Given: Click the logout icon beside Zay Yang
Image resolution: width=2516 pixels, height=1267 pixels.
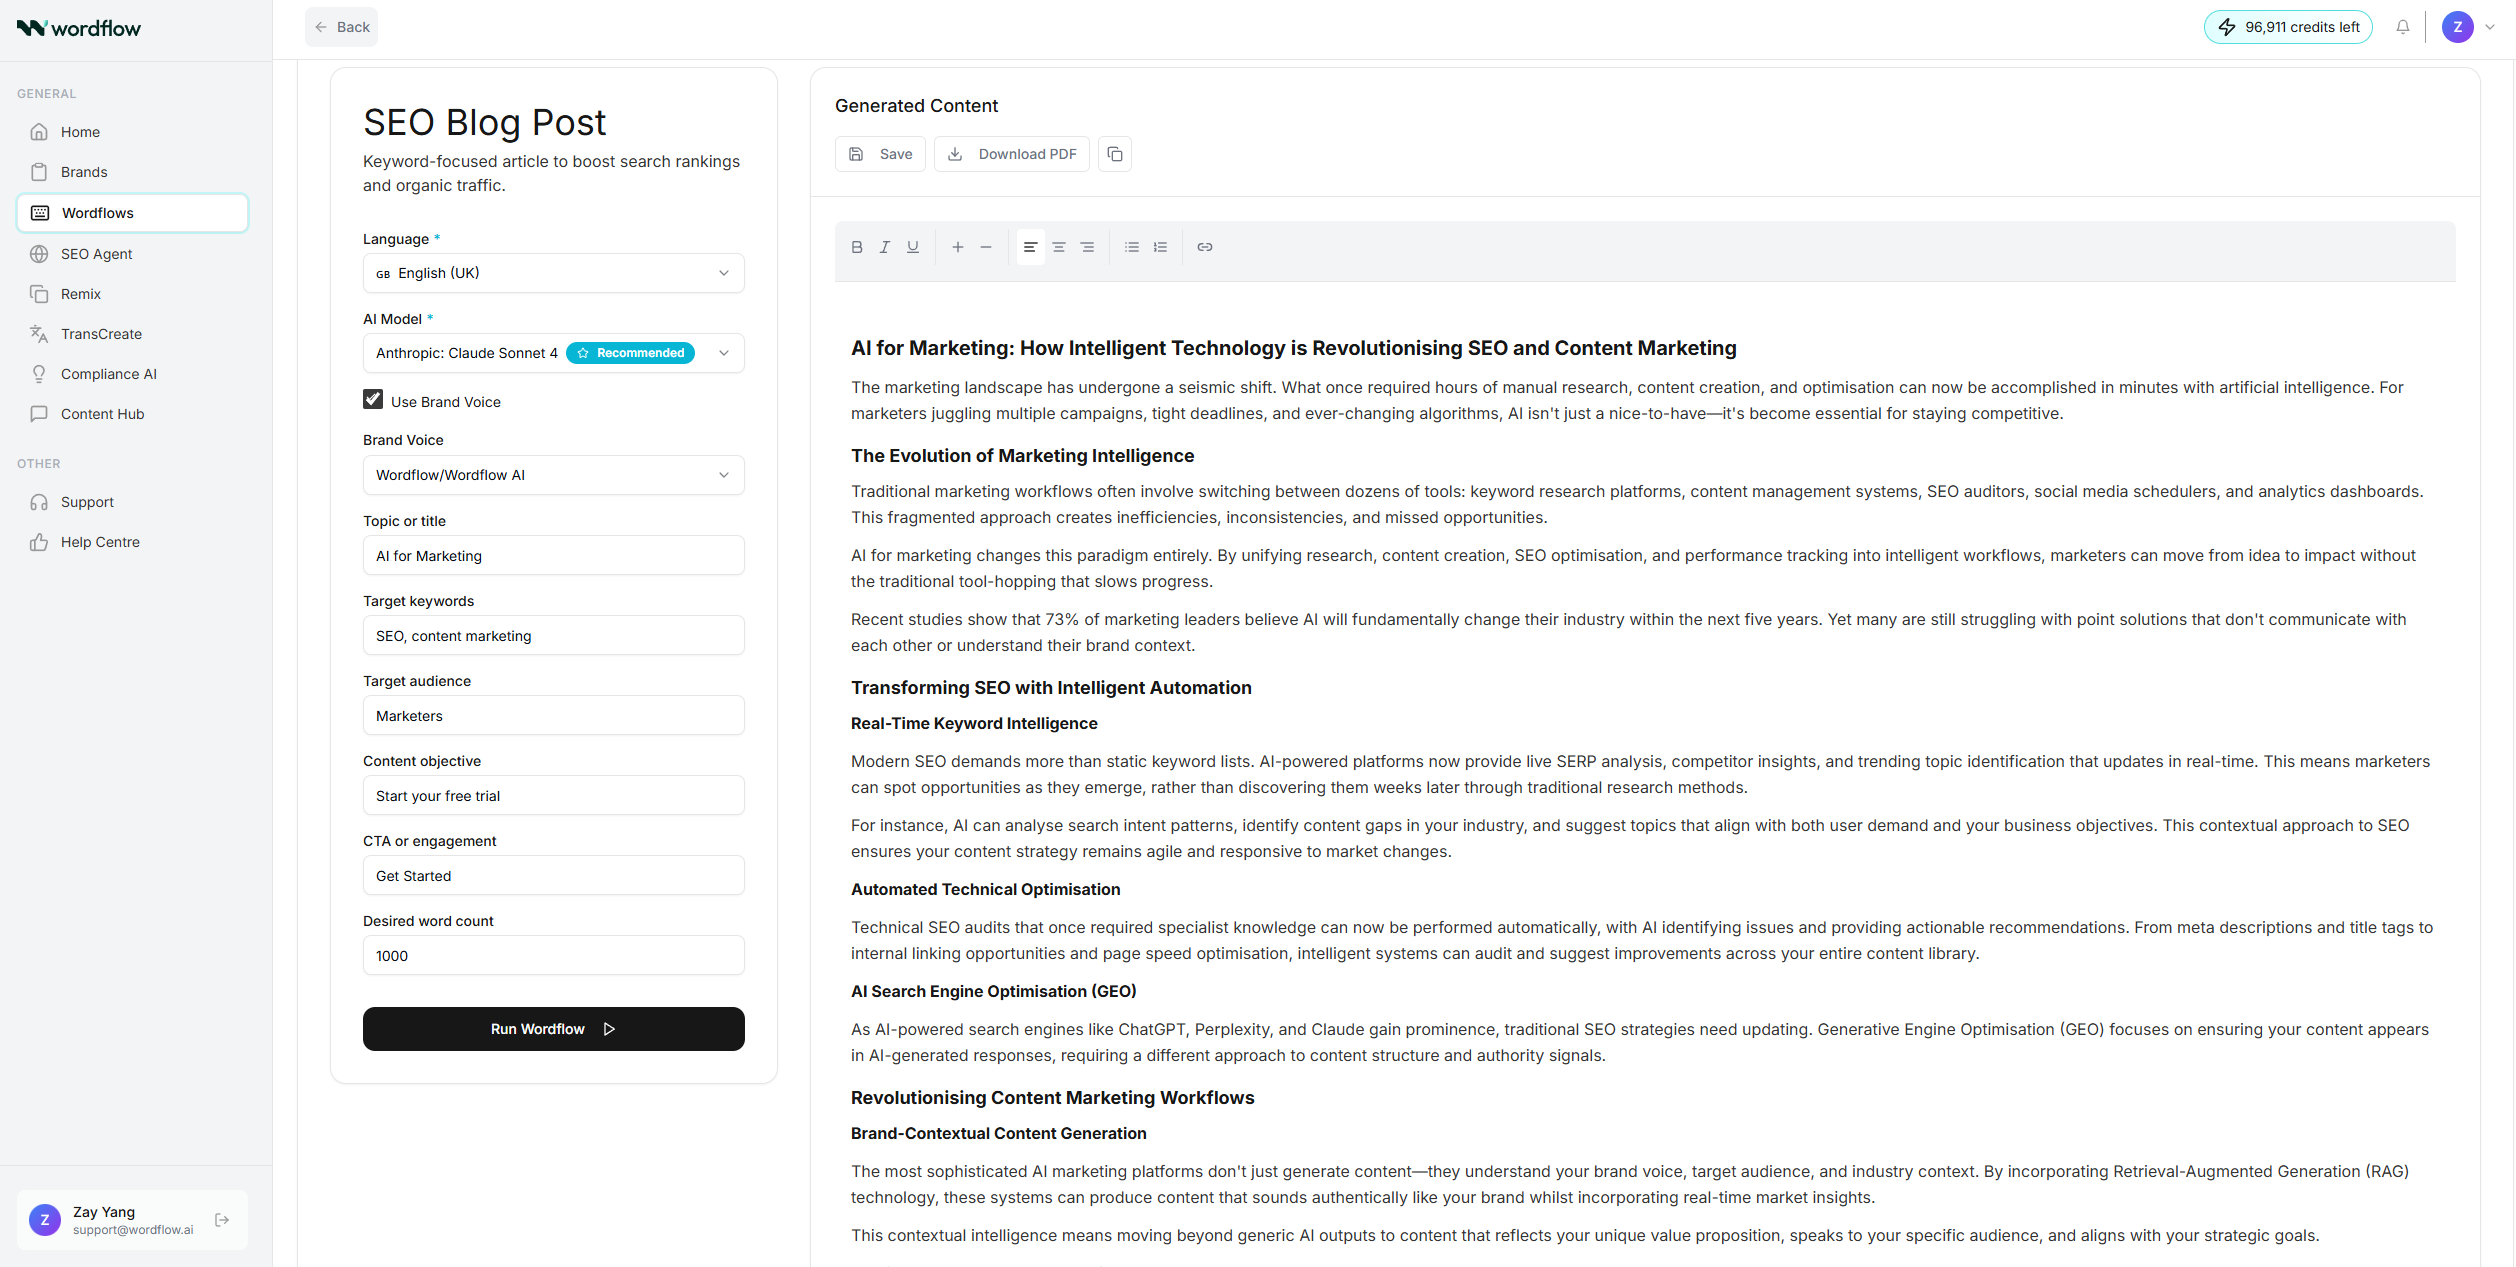Looking at the screenshot, I should [222, 1220].
